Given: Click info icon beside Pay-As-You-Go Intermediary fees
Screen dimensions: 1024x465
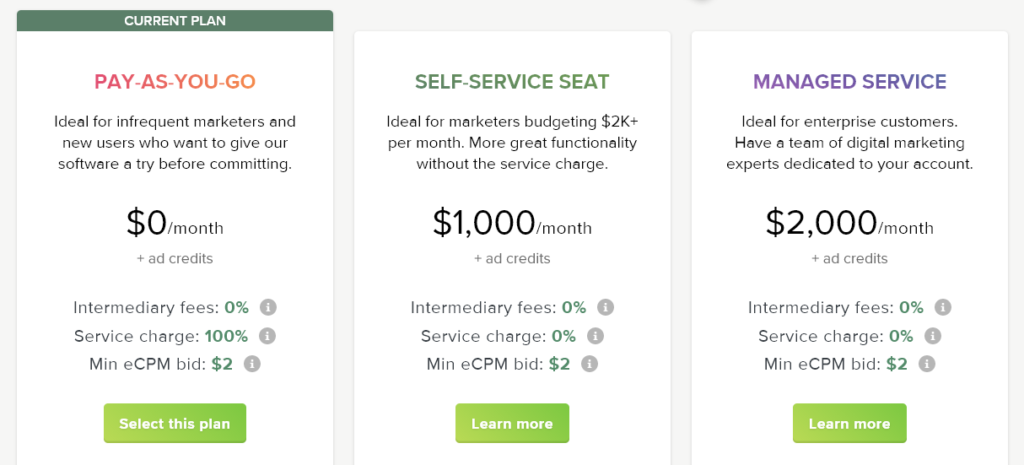Looking at the screenshot, I should (x=268, y=307).
